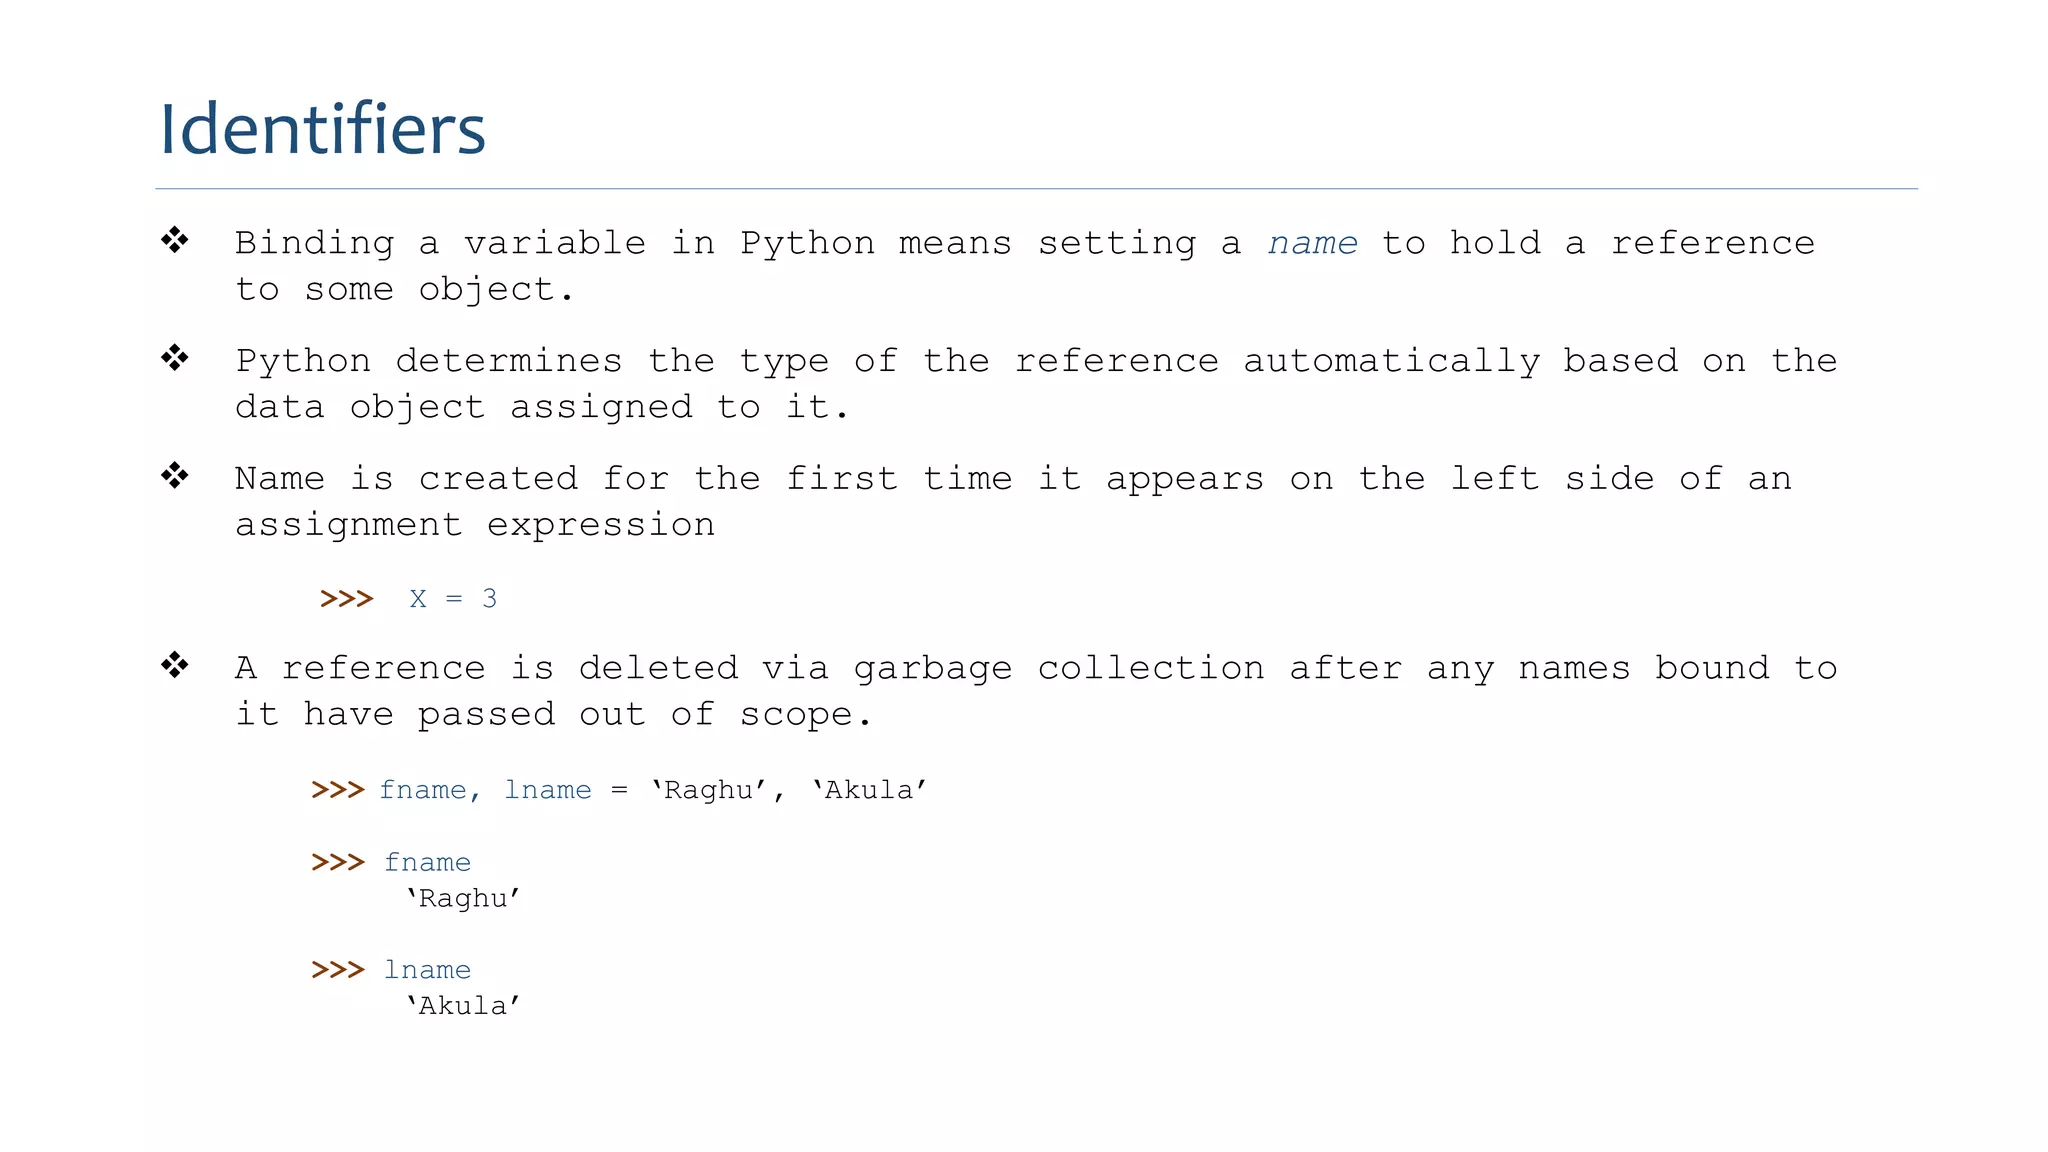Click the text 'to some object.'
The width and height of the screenshot is (2048, 1152).
404,290
